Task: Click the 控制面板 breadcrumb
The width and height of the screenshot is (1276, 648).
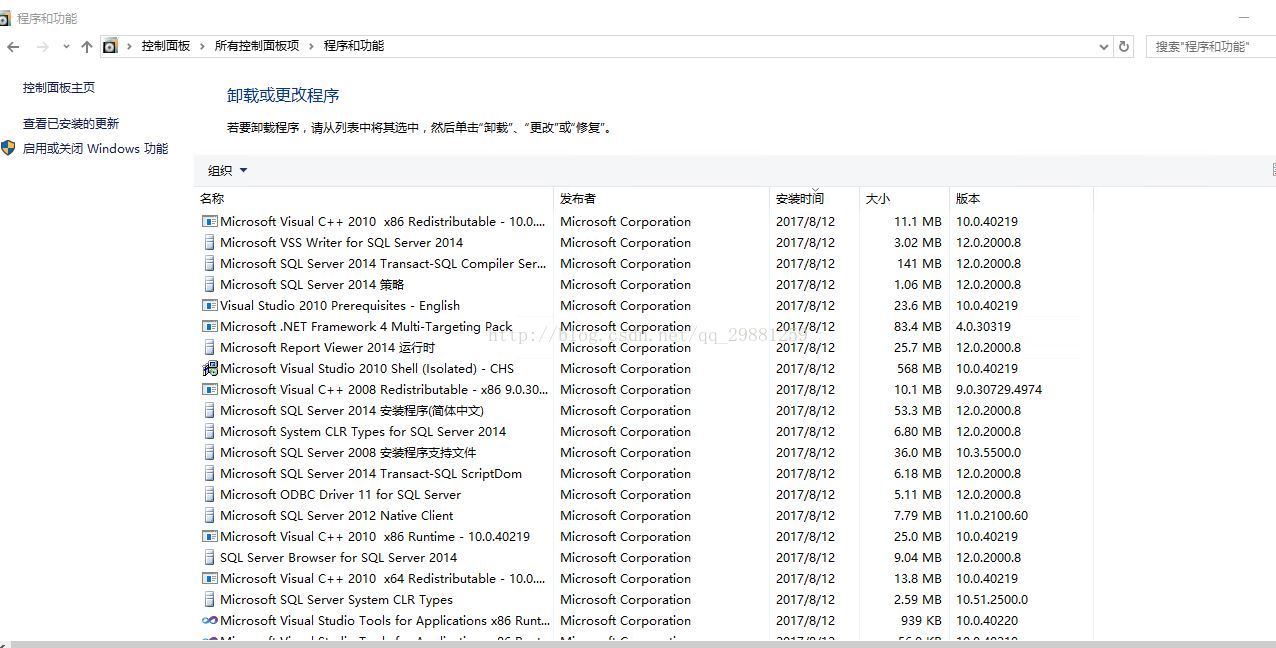Action: (x=165, y=46)
